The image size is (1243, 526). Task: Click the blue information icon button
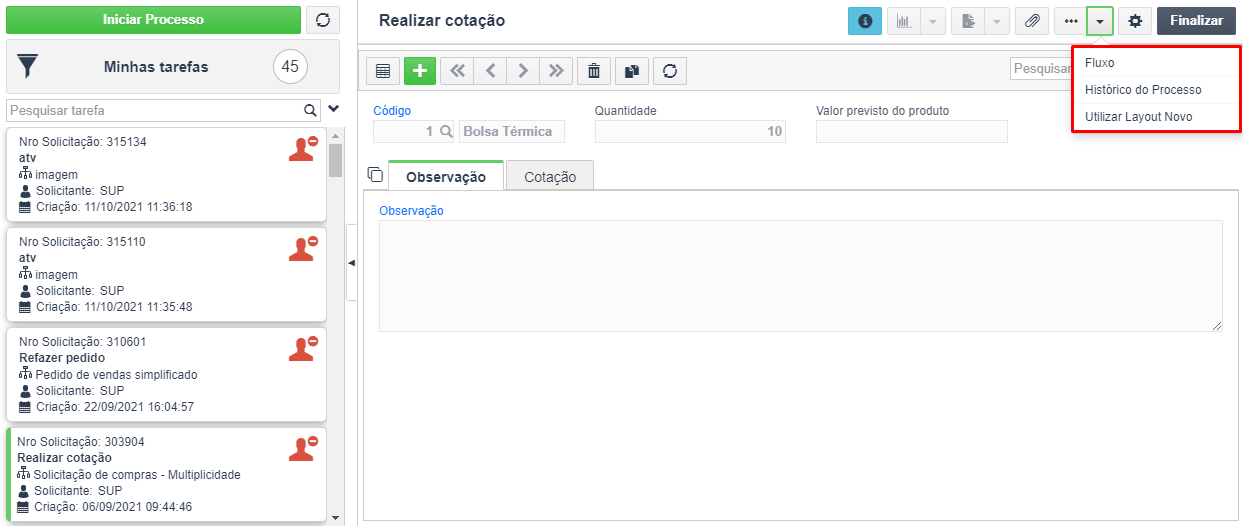click(865, 20)
